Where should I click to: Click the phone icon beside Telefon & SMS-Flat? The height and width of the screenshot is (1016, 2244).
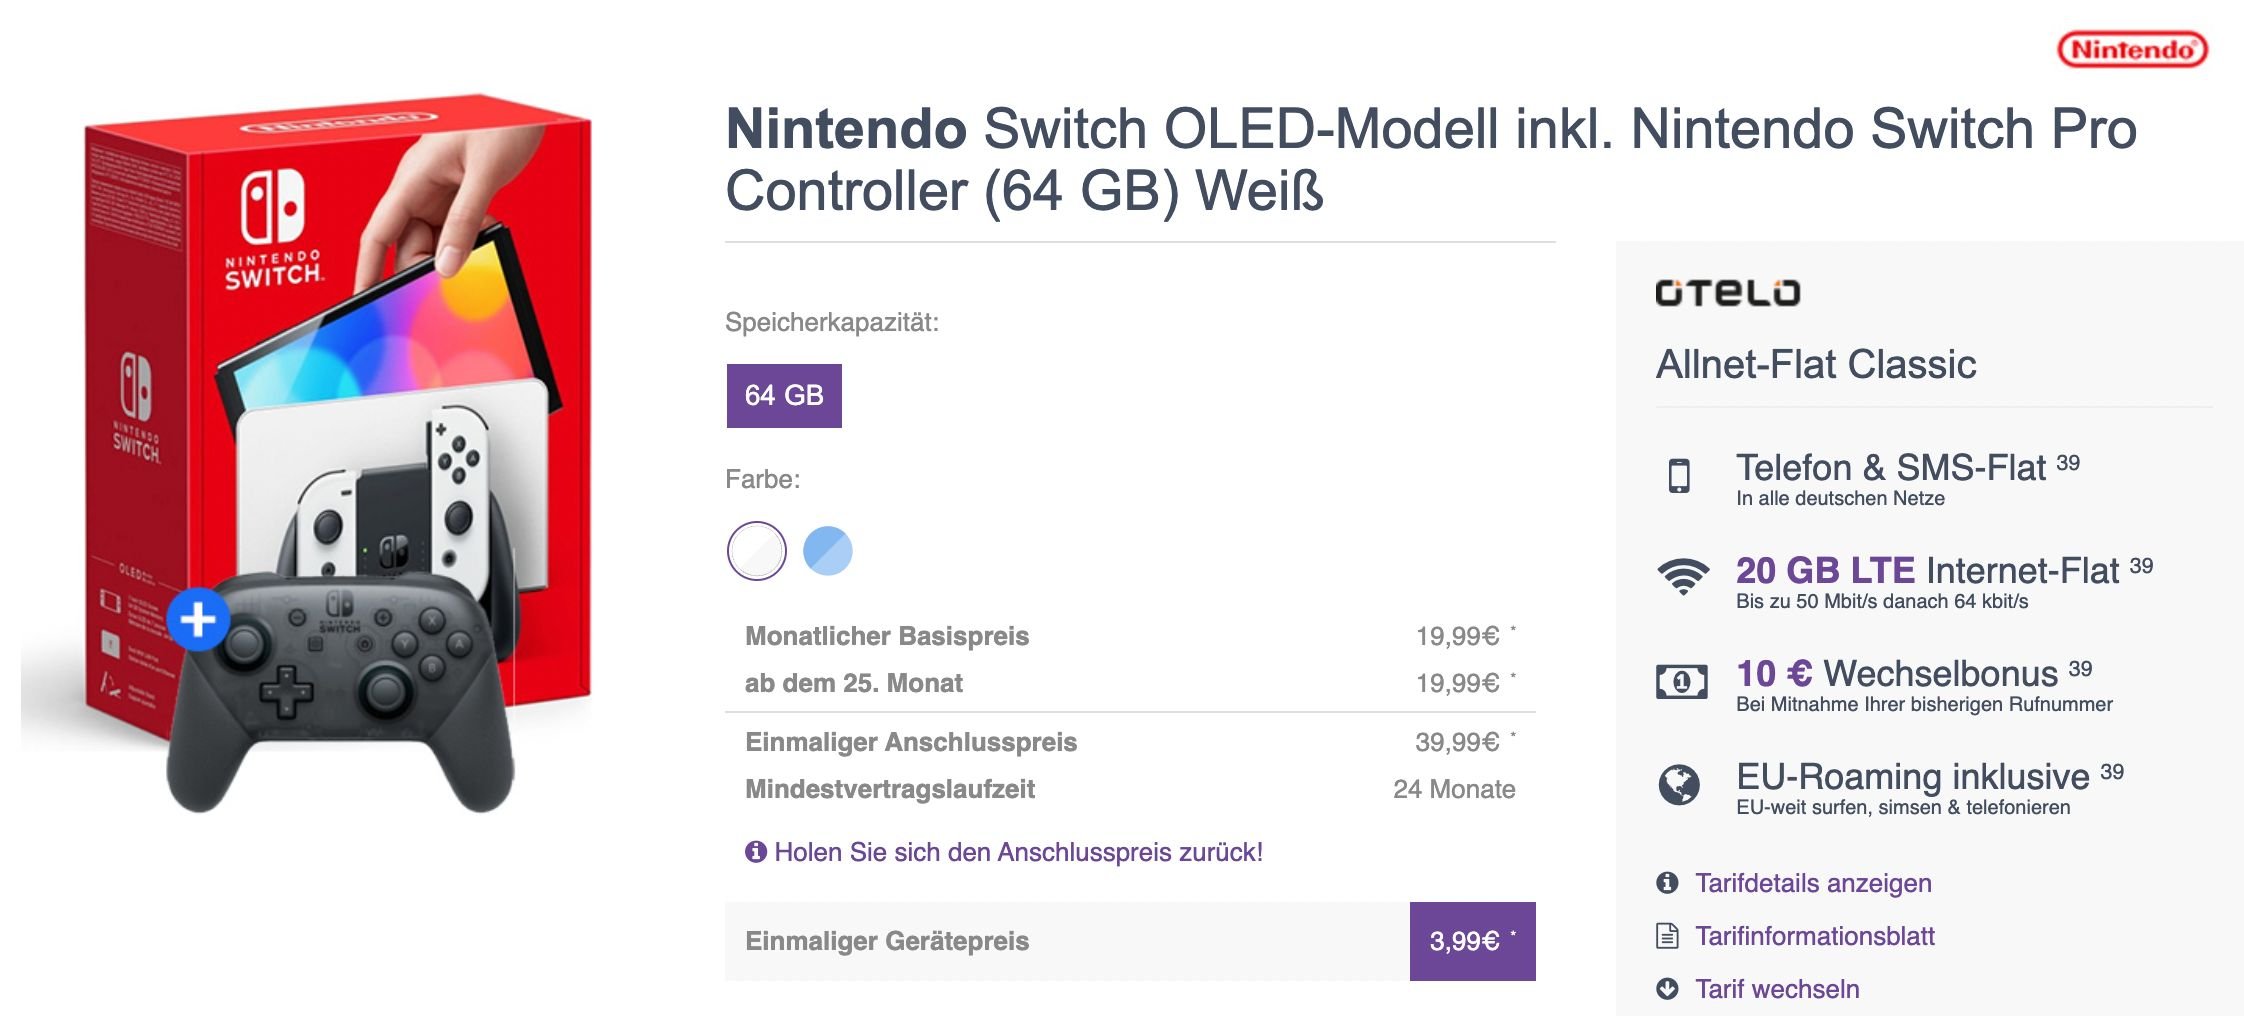click(x=1679, y=476)
